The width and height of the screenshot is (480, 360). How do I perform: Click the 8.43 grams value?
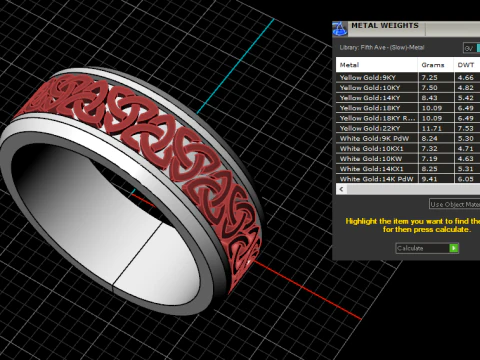[429, 98]
